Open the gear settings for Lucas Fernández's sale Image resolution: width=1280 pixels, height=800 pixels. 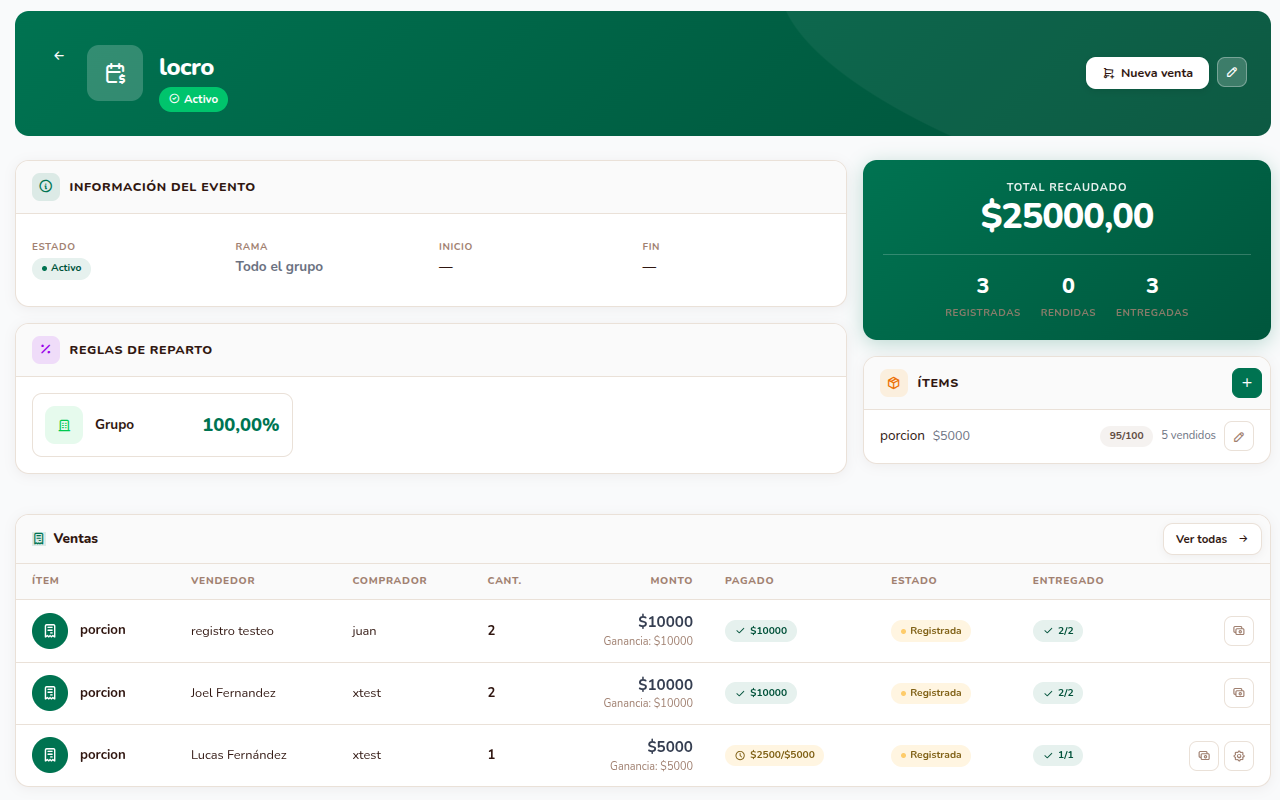[x=1239, y=755]
